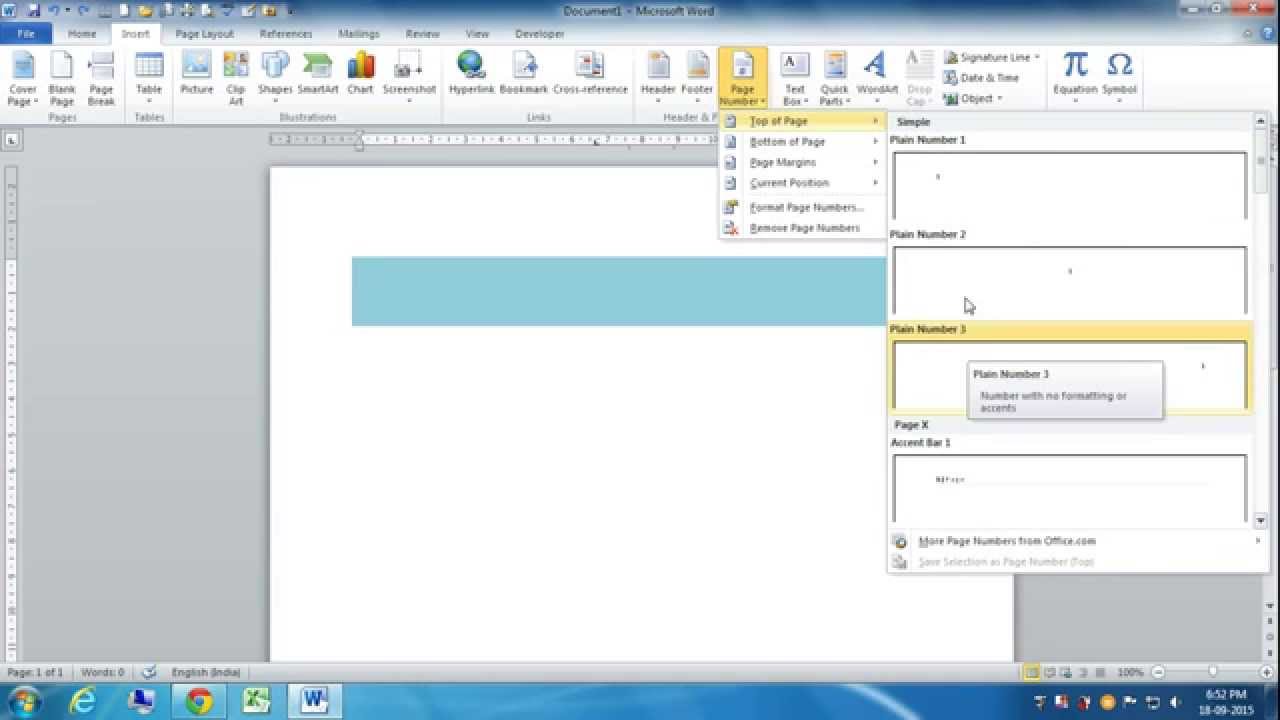Open the Quick Parts menu
This screenshot has width=1280, height=720.
834,79
